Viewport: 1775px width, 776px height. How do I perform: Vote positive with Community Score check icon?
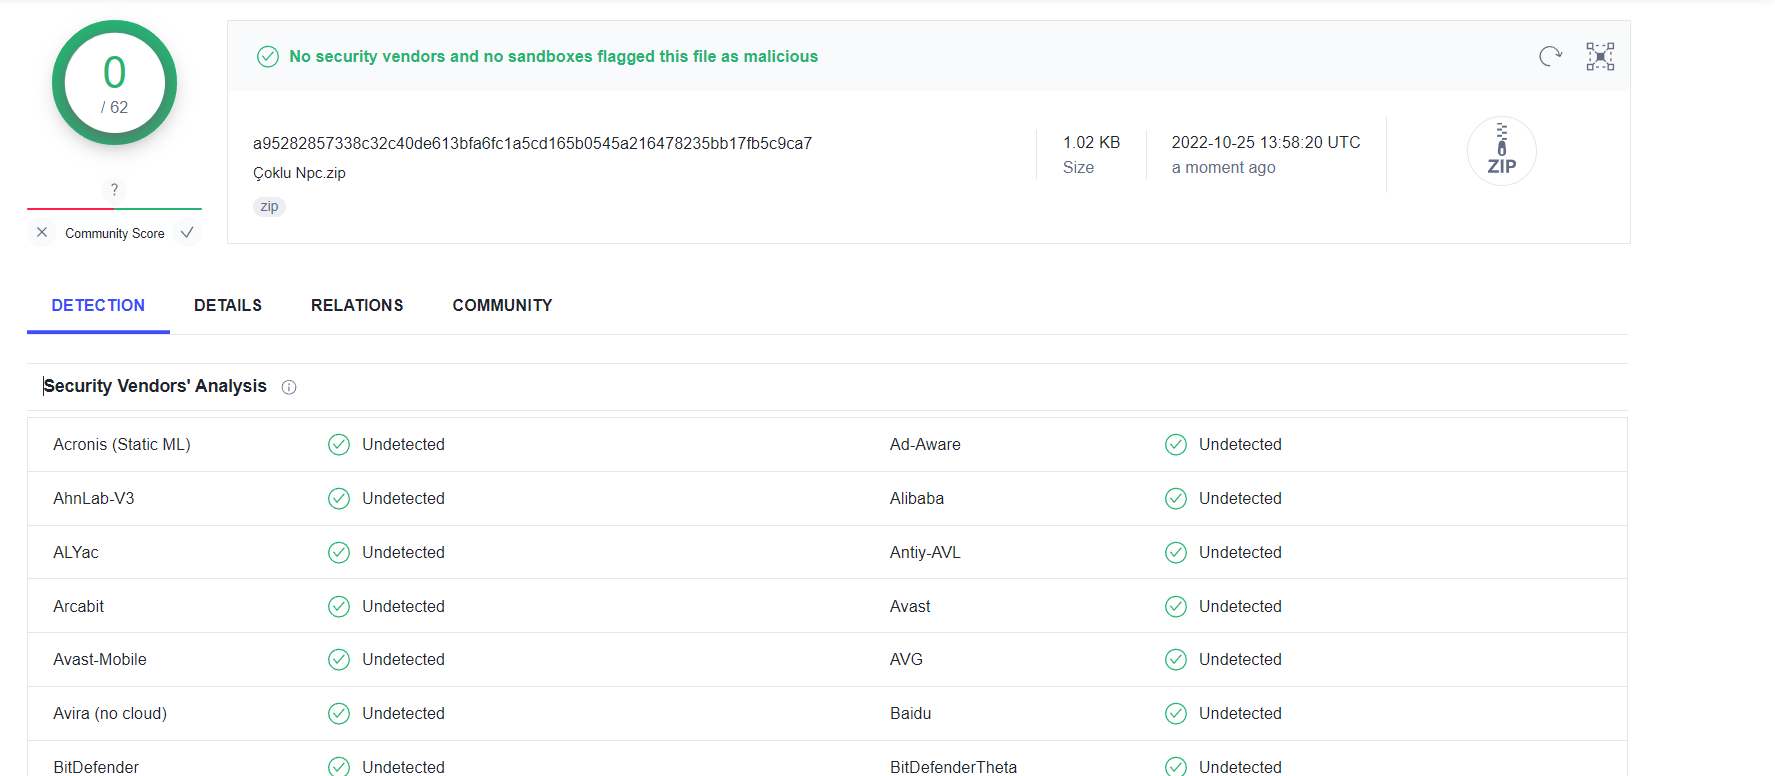[187, 232]
